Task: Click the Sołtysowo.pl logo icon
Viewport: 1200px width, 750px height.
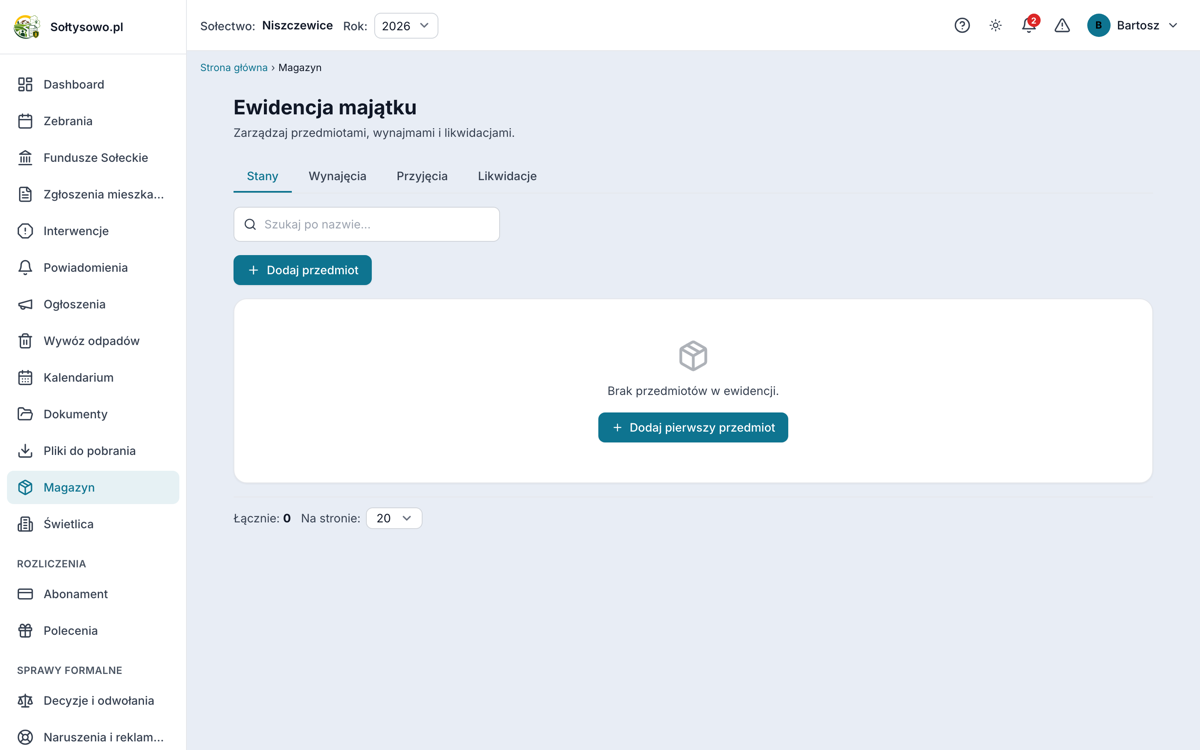Action: pos(27,26)
